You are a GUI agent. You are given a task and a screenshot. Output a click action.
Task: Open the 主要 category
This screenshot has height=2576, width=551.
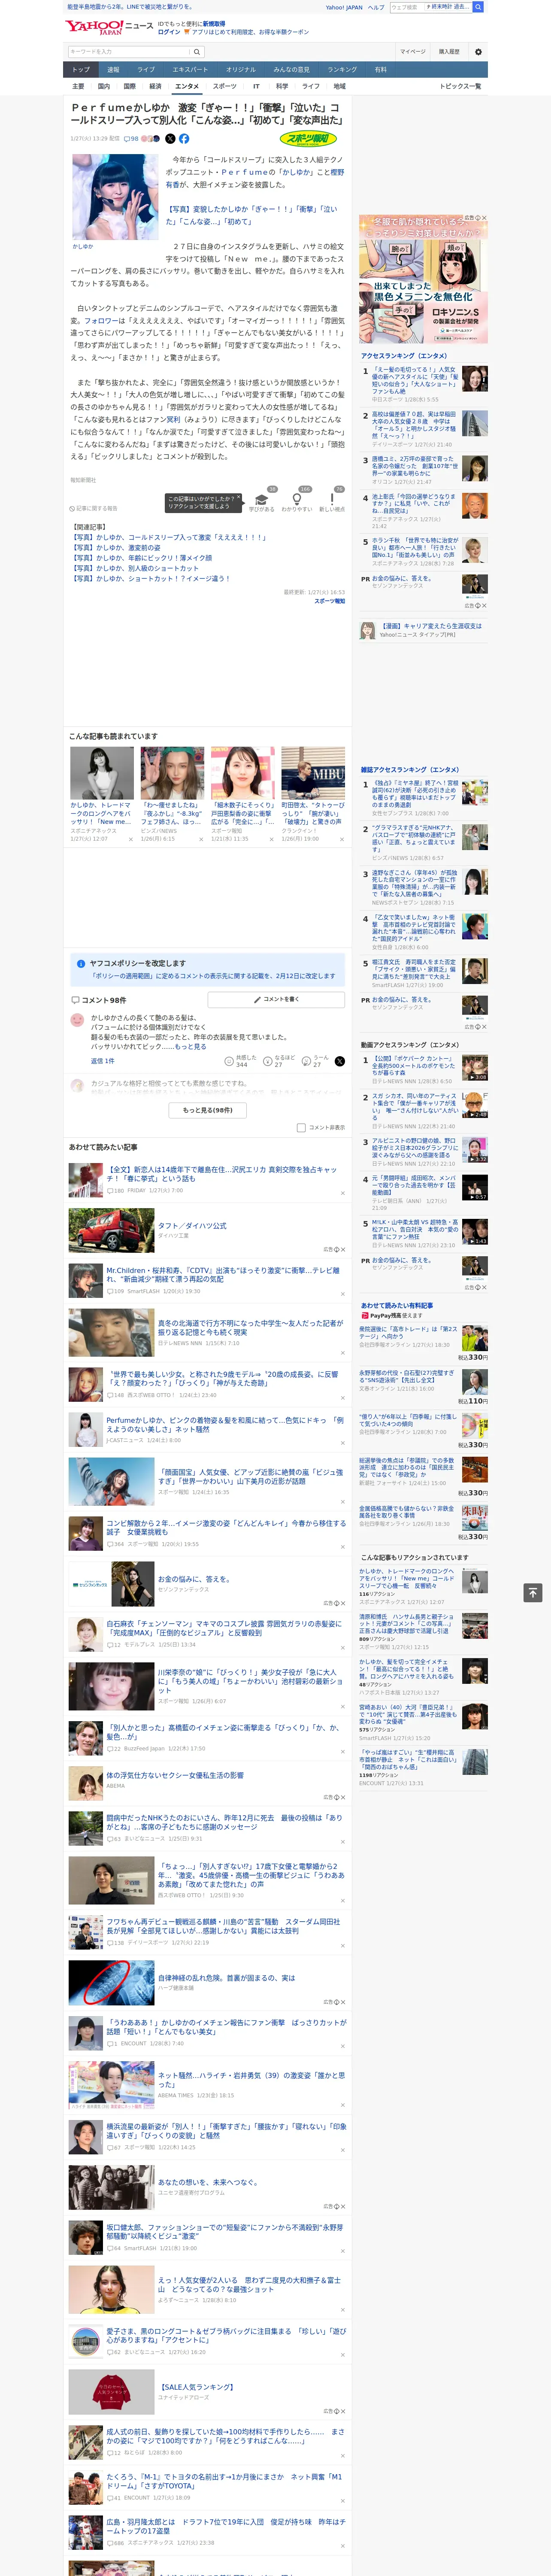coord(78,86)
